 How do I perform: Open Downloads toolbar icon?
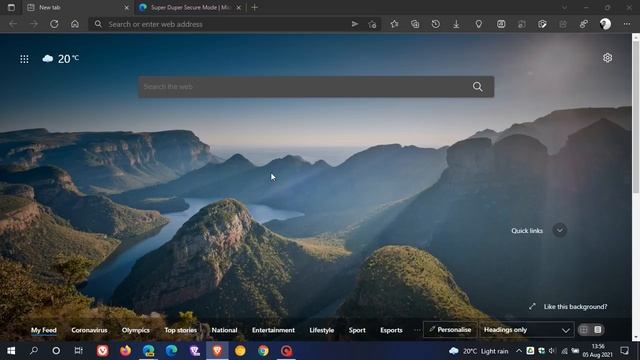(x=456, y=24)
